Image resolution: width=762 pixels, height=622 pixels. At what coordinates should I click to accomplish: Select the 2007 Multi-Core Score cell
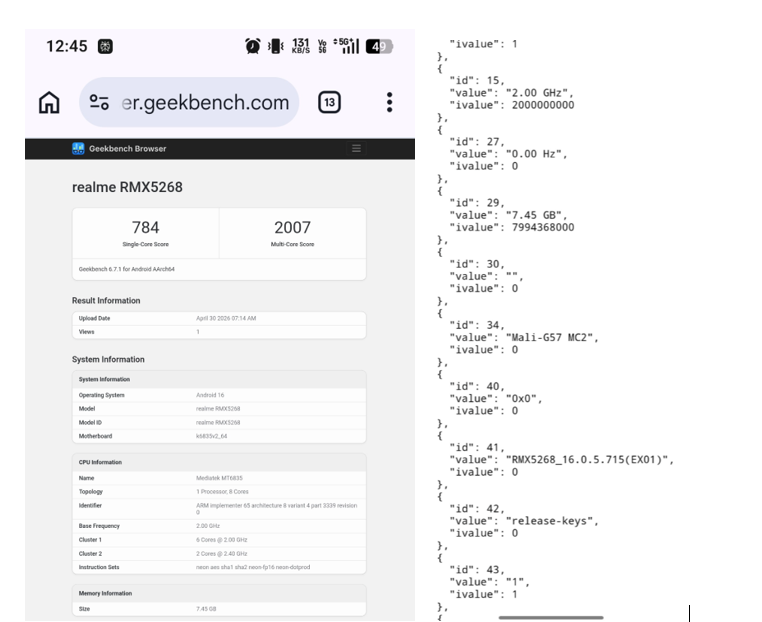tap(292, 233)
